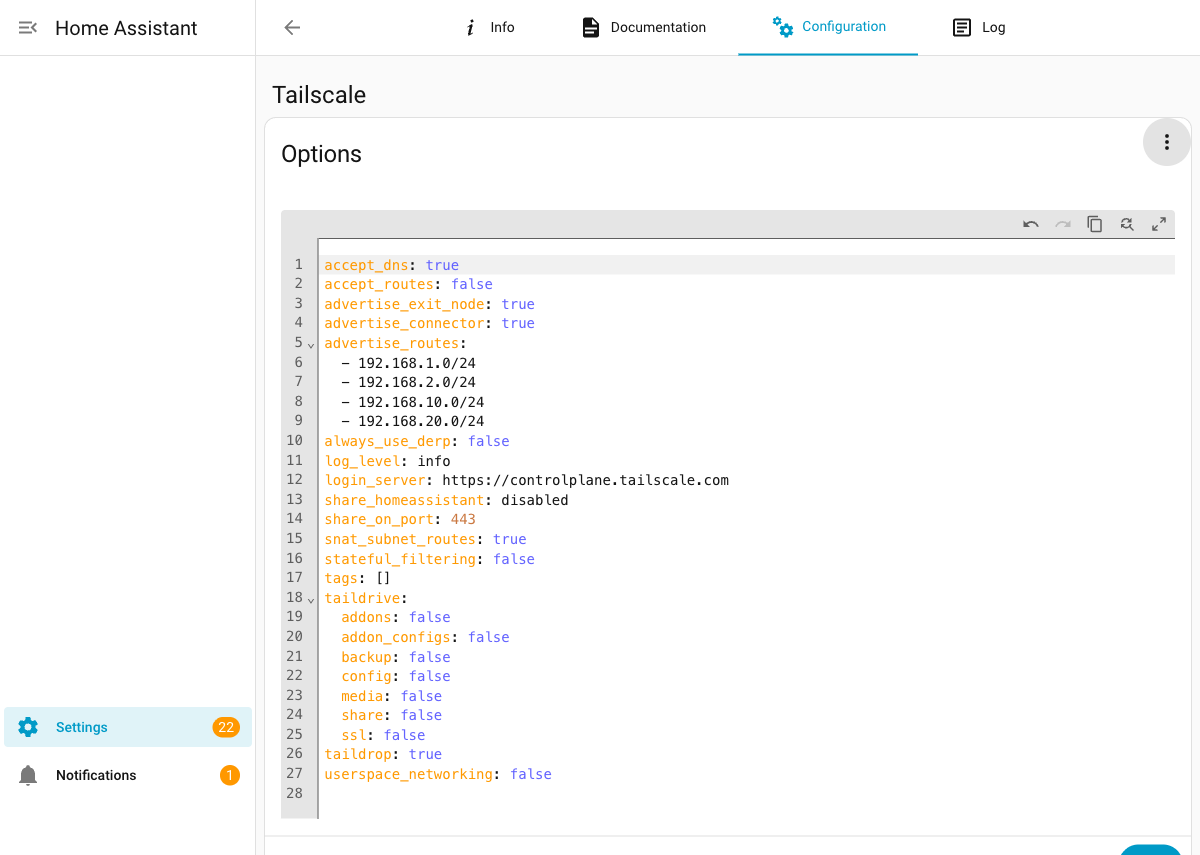Click the stateful_filtering false value
The width and height of the screenshot is (1200, 855).
click(x=514, y=559)
